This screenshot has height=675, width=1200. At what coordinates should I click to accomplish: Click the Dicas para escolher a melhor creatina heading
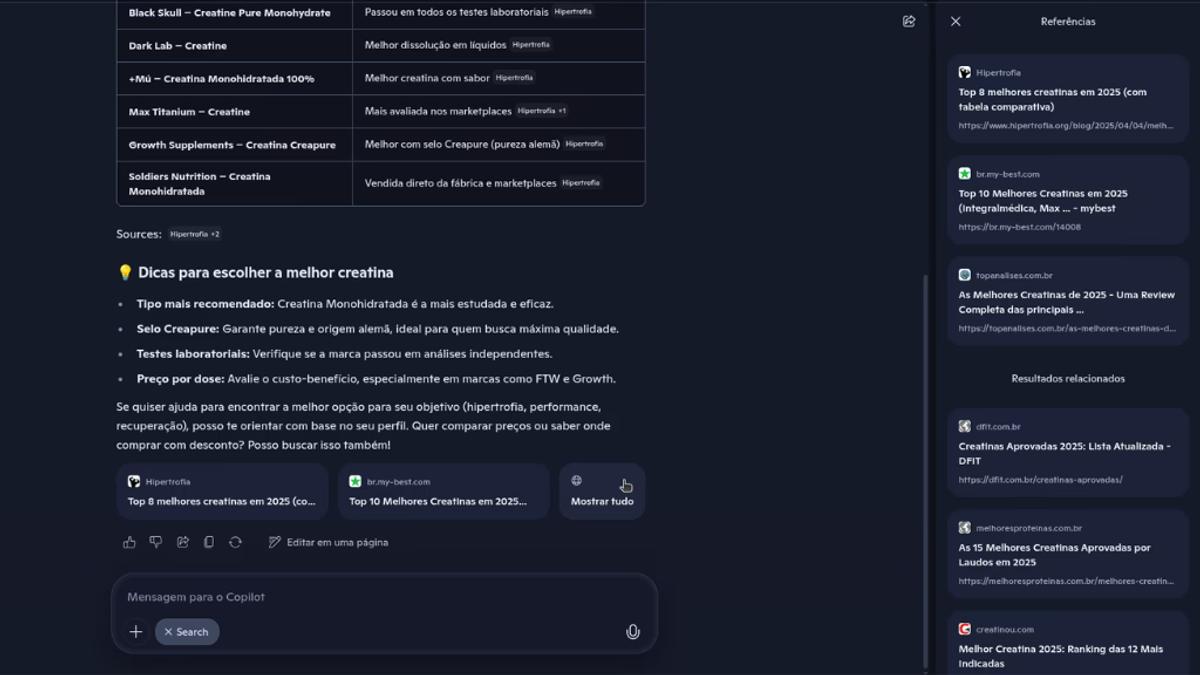pos(265,272)
